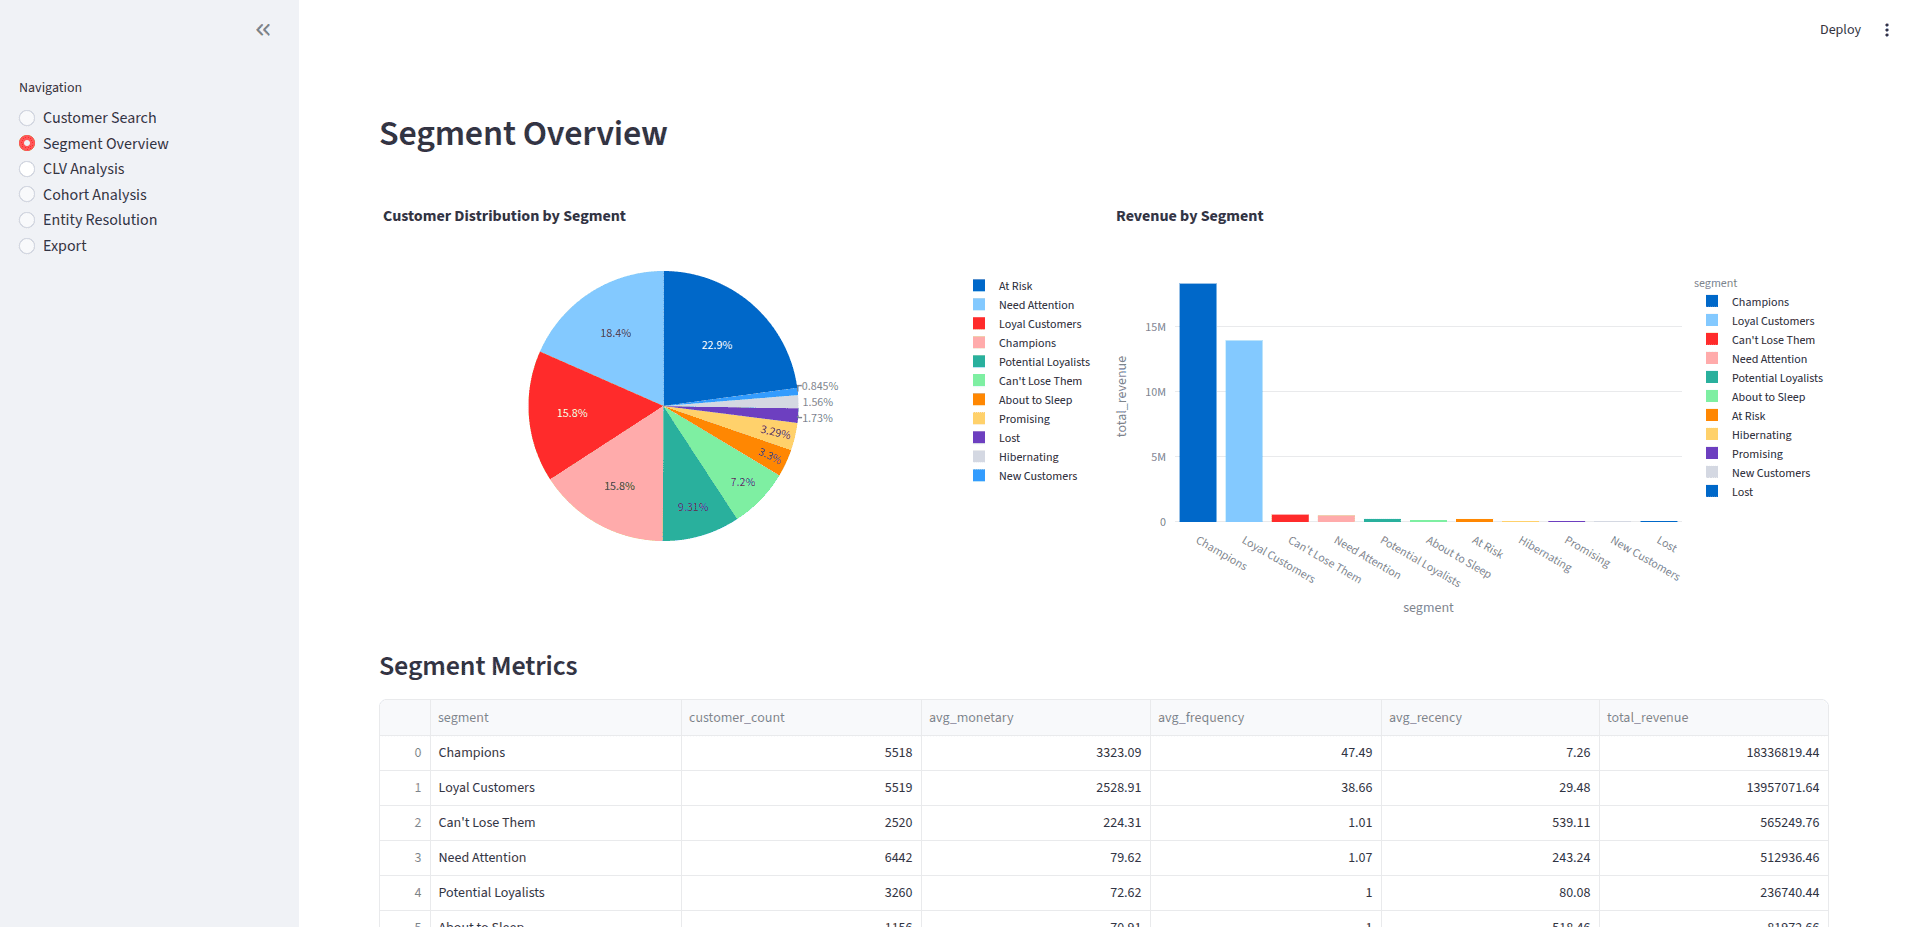Select Entity Resolution in the navigation

tap(99, 219)
